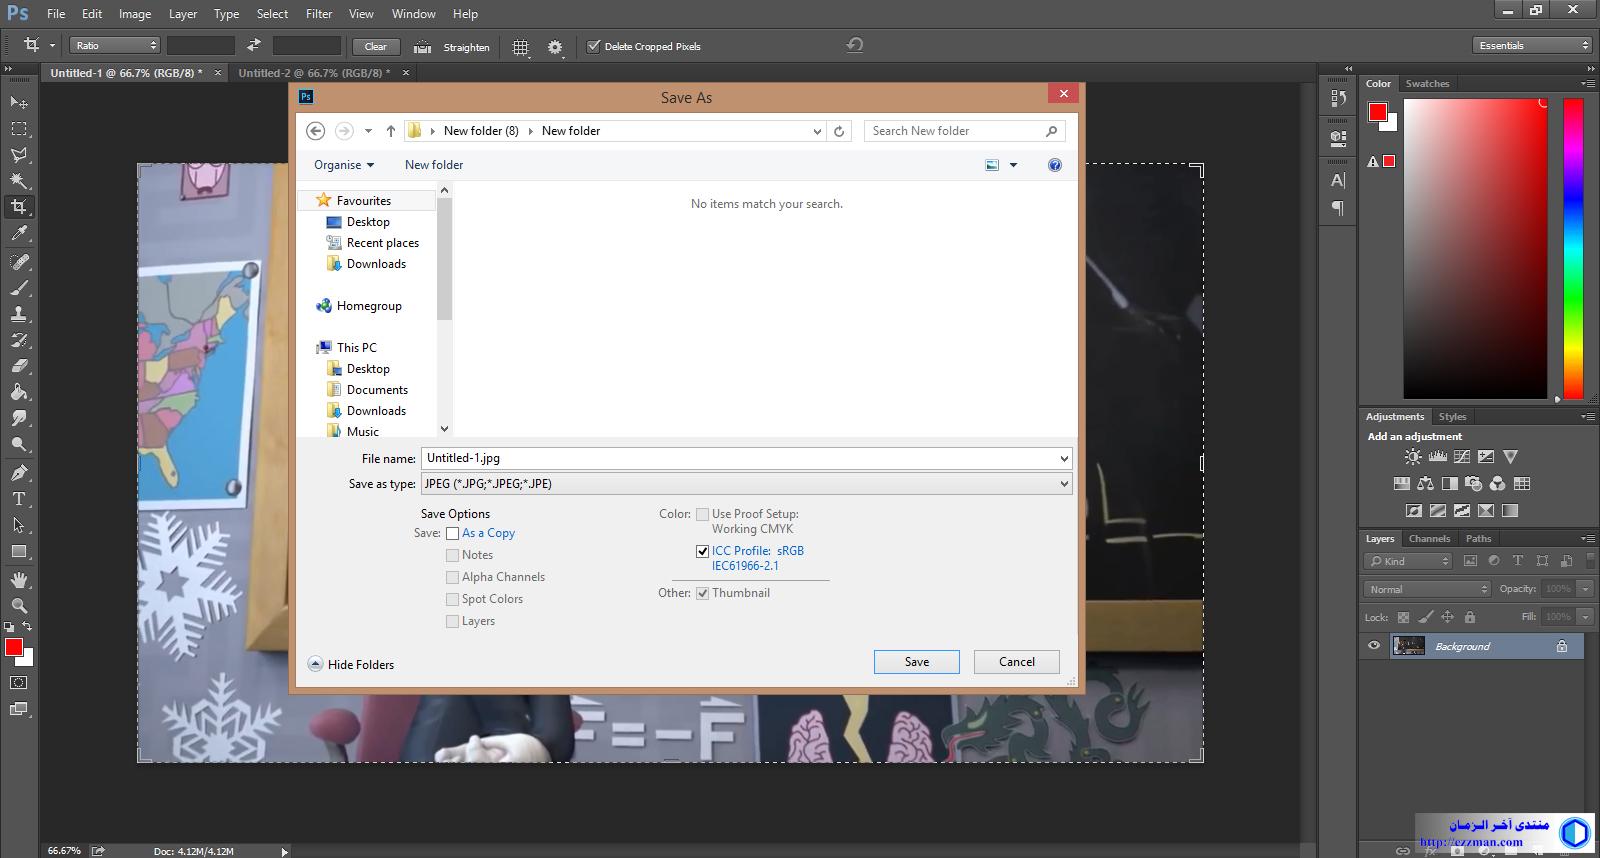Viewport: 1600px width, 858px height.
Task: Click the red foreground color swatch in Color panel
Action: [x=1378, y=112]
